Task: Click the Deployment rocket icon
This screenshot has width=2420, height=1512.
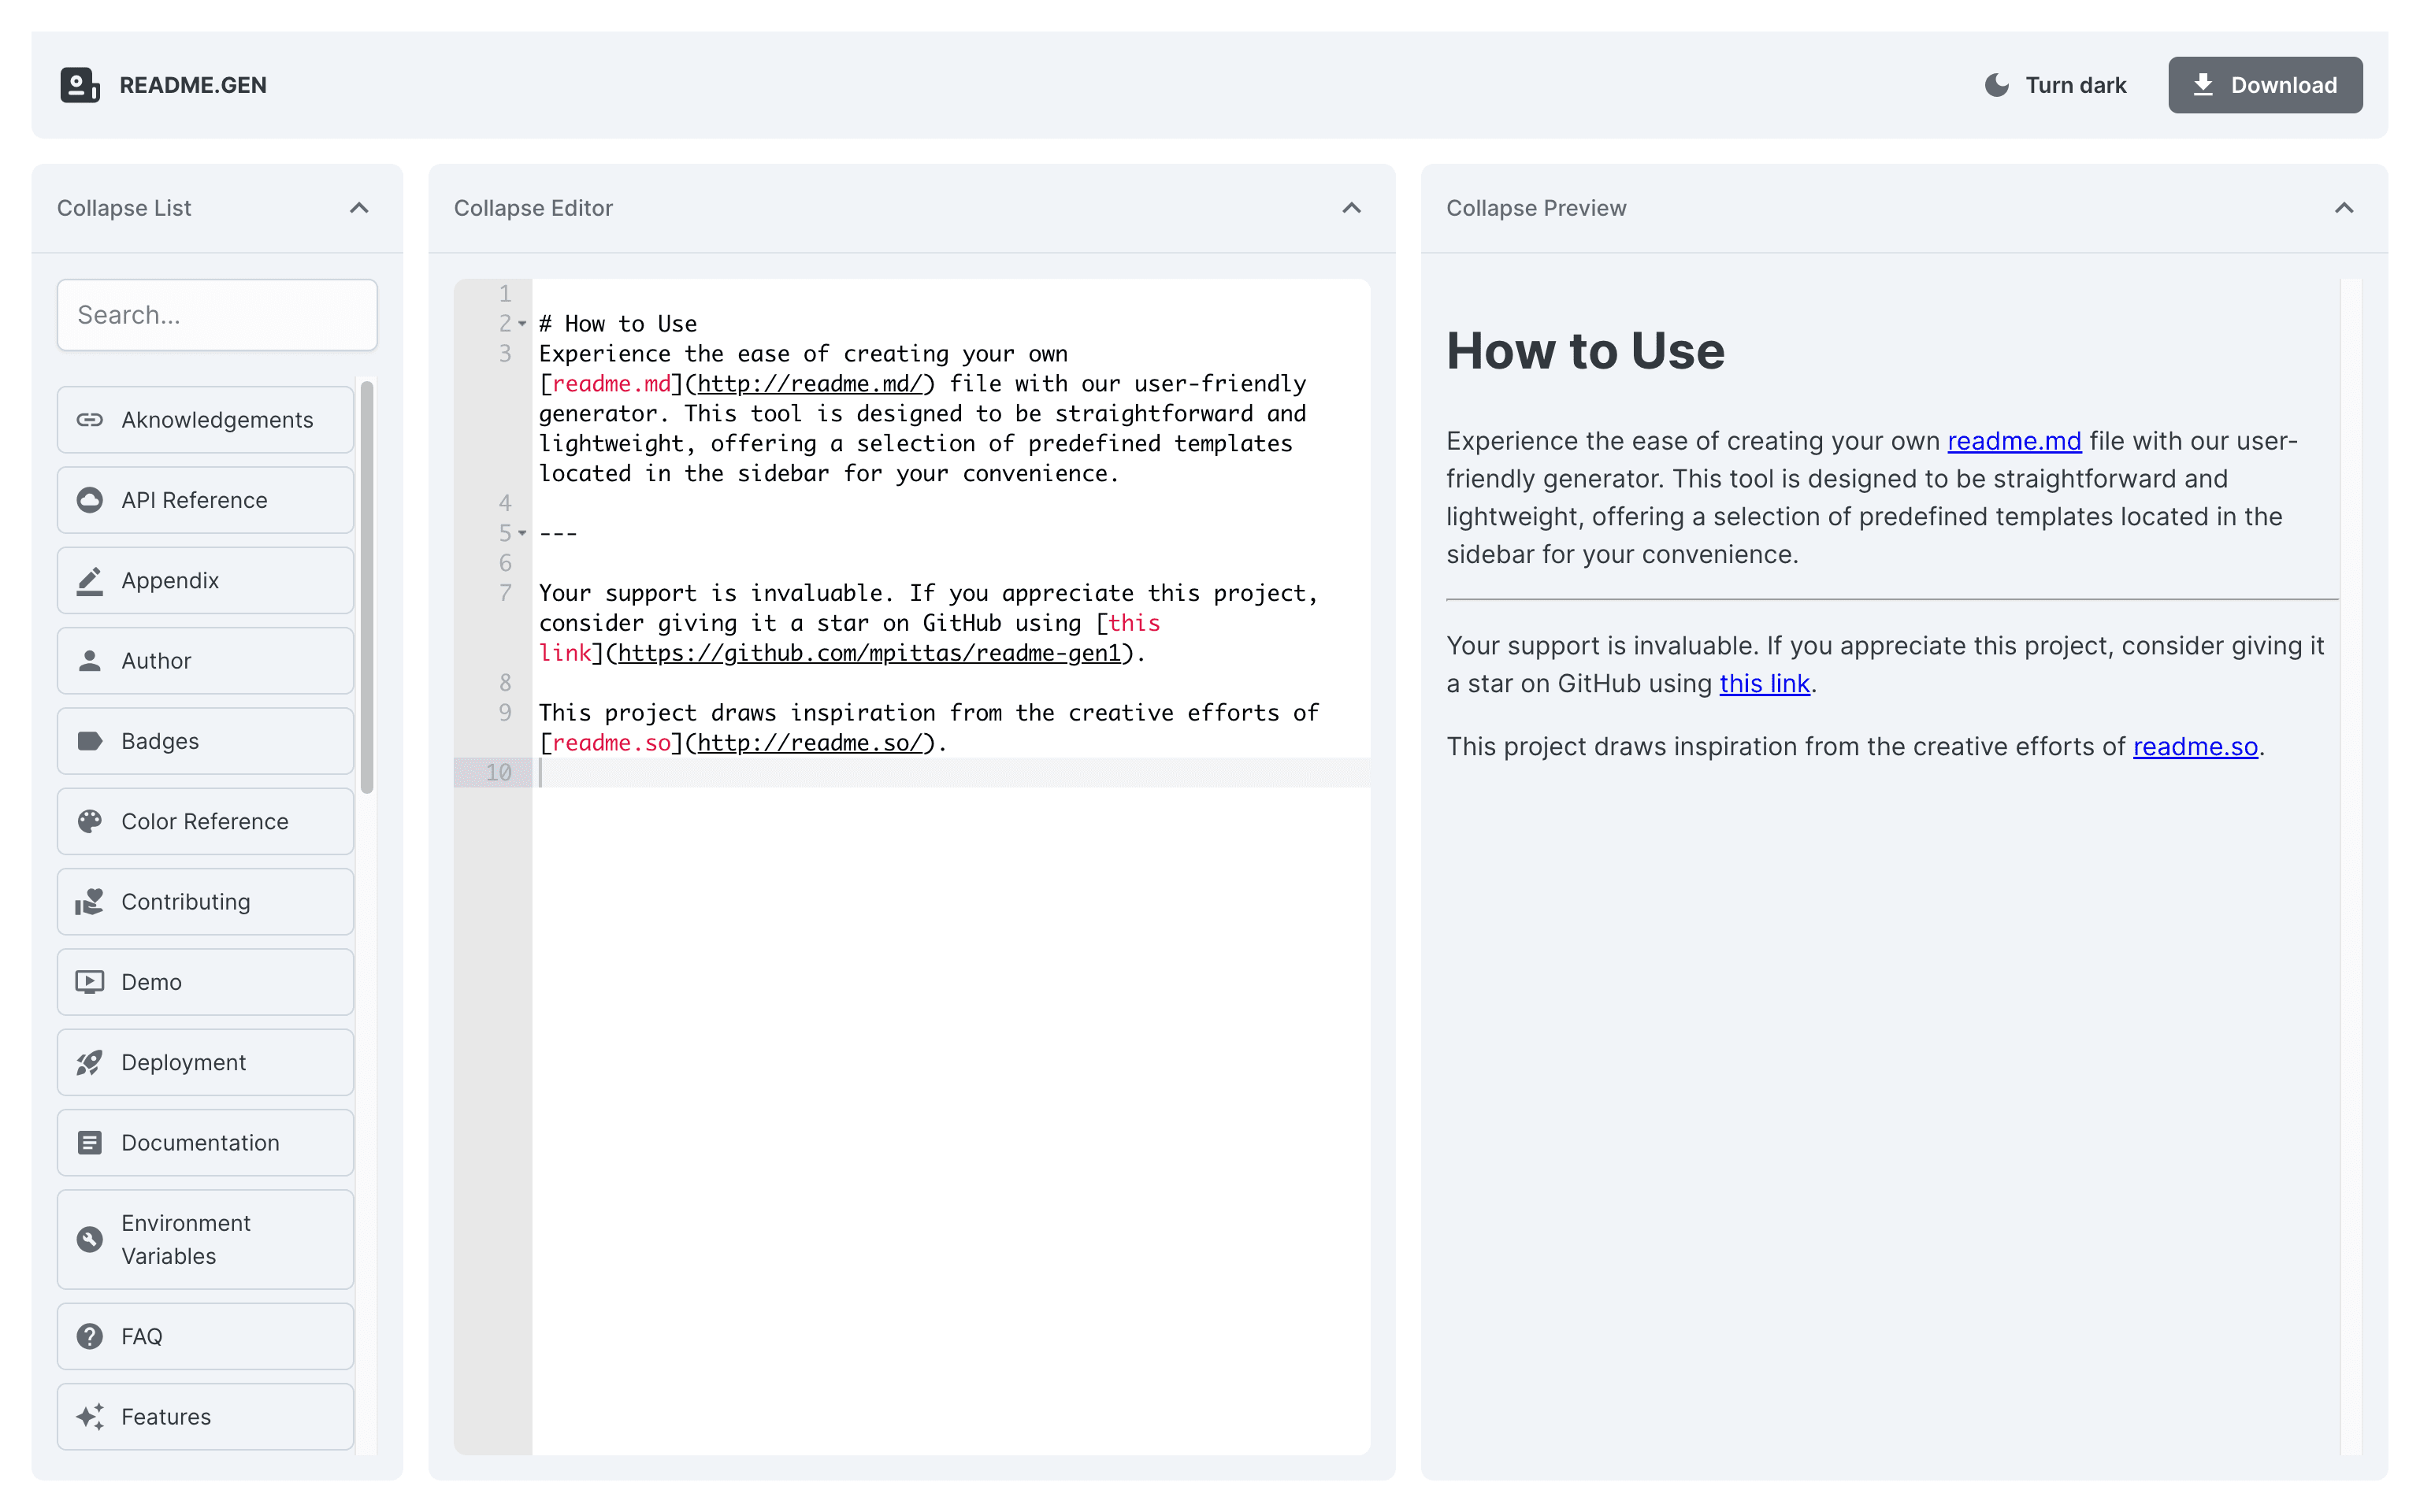Action: pos(90,1062)
